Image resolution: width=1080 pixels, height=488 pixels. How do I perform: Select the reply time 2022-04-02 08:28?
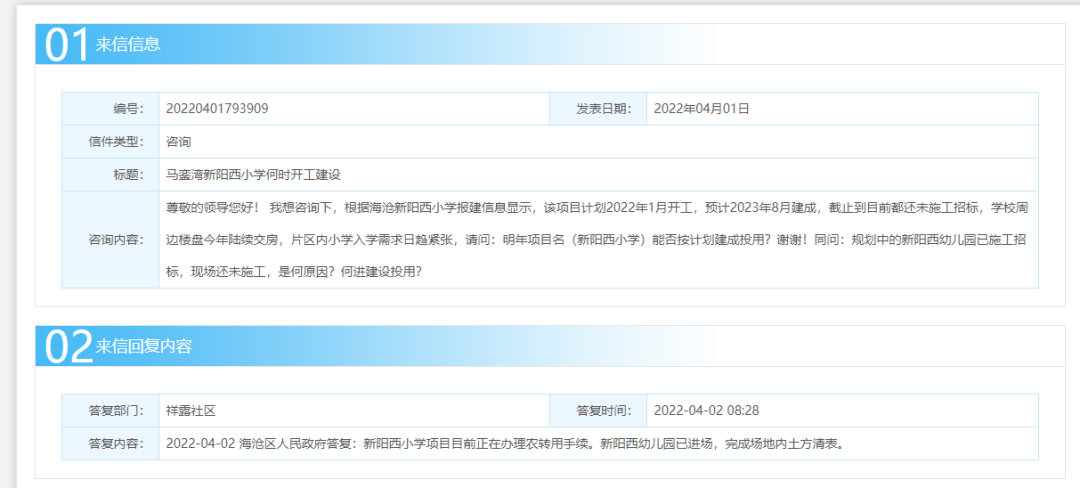click(705, 410)
